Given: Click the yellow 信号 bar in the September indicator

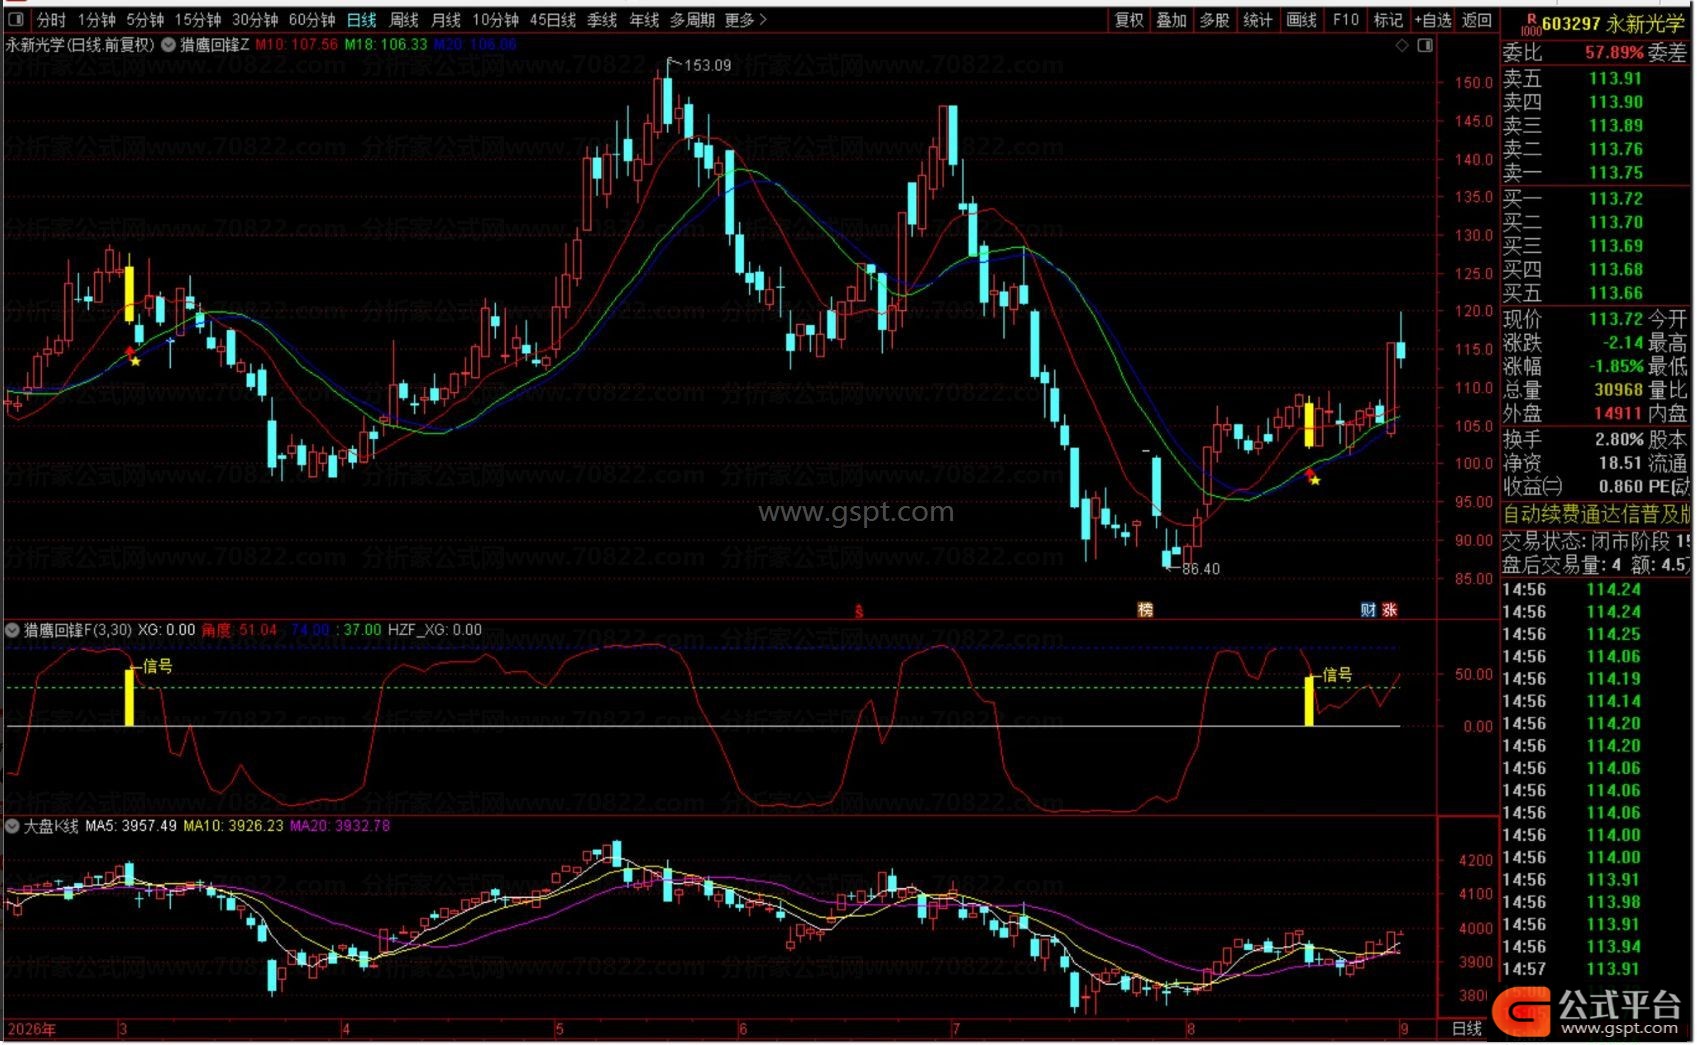Looking at the screenshot, I should (x=1309, y=701).
